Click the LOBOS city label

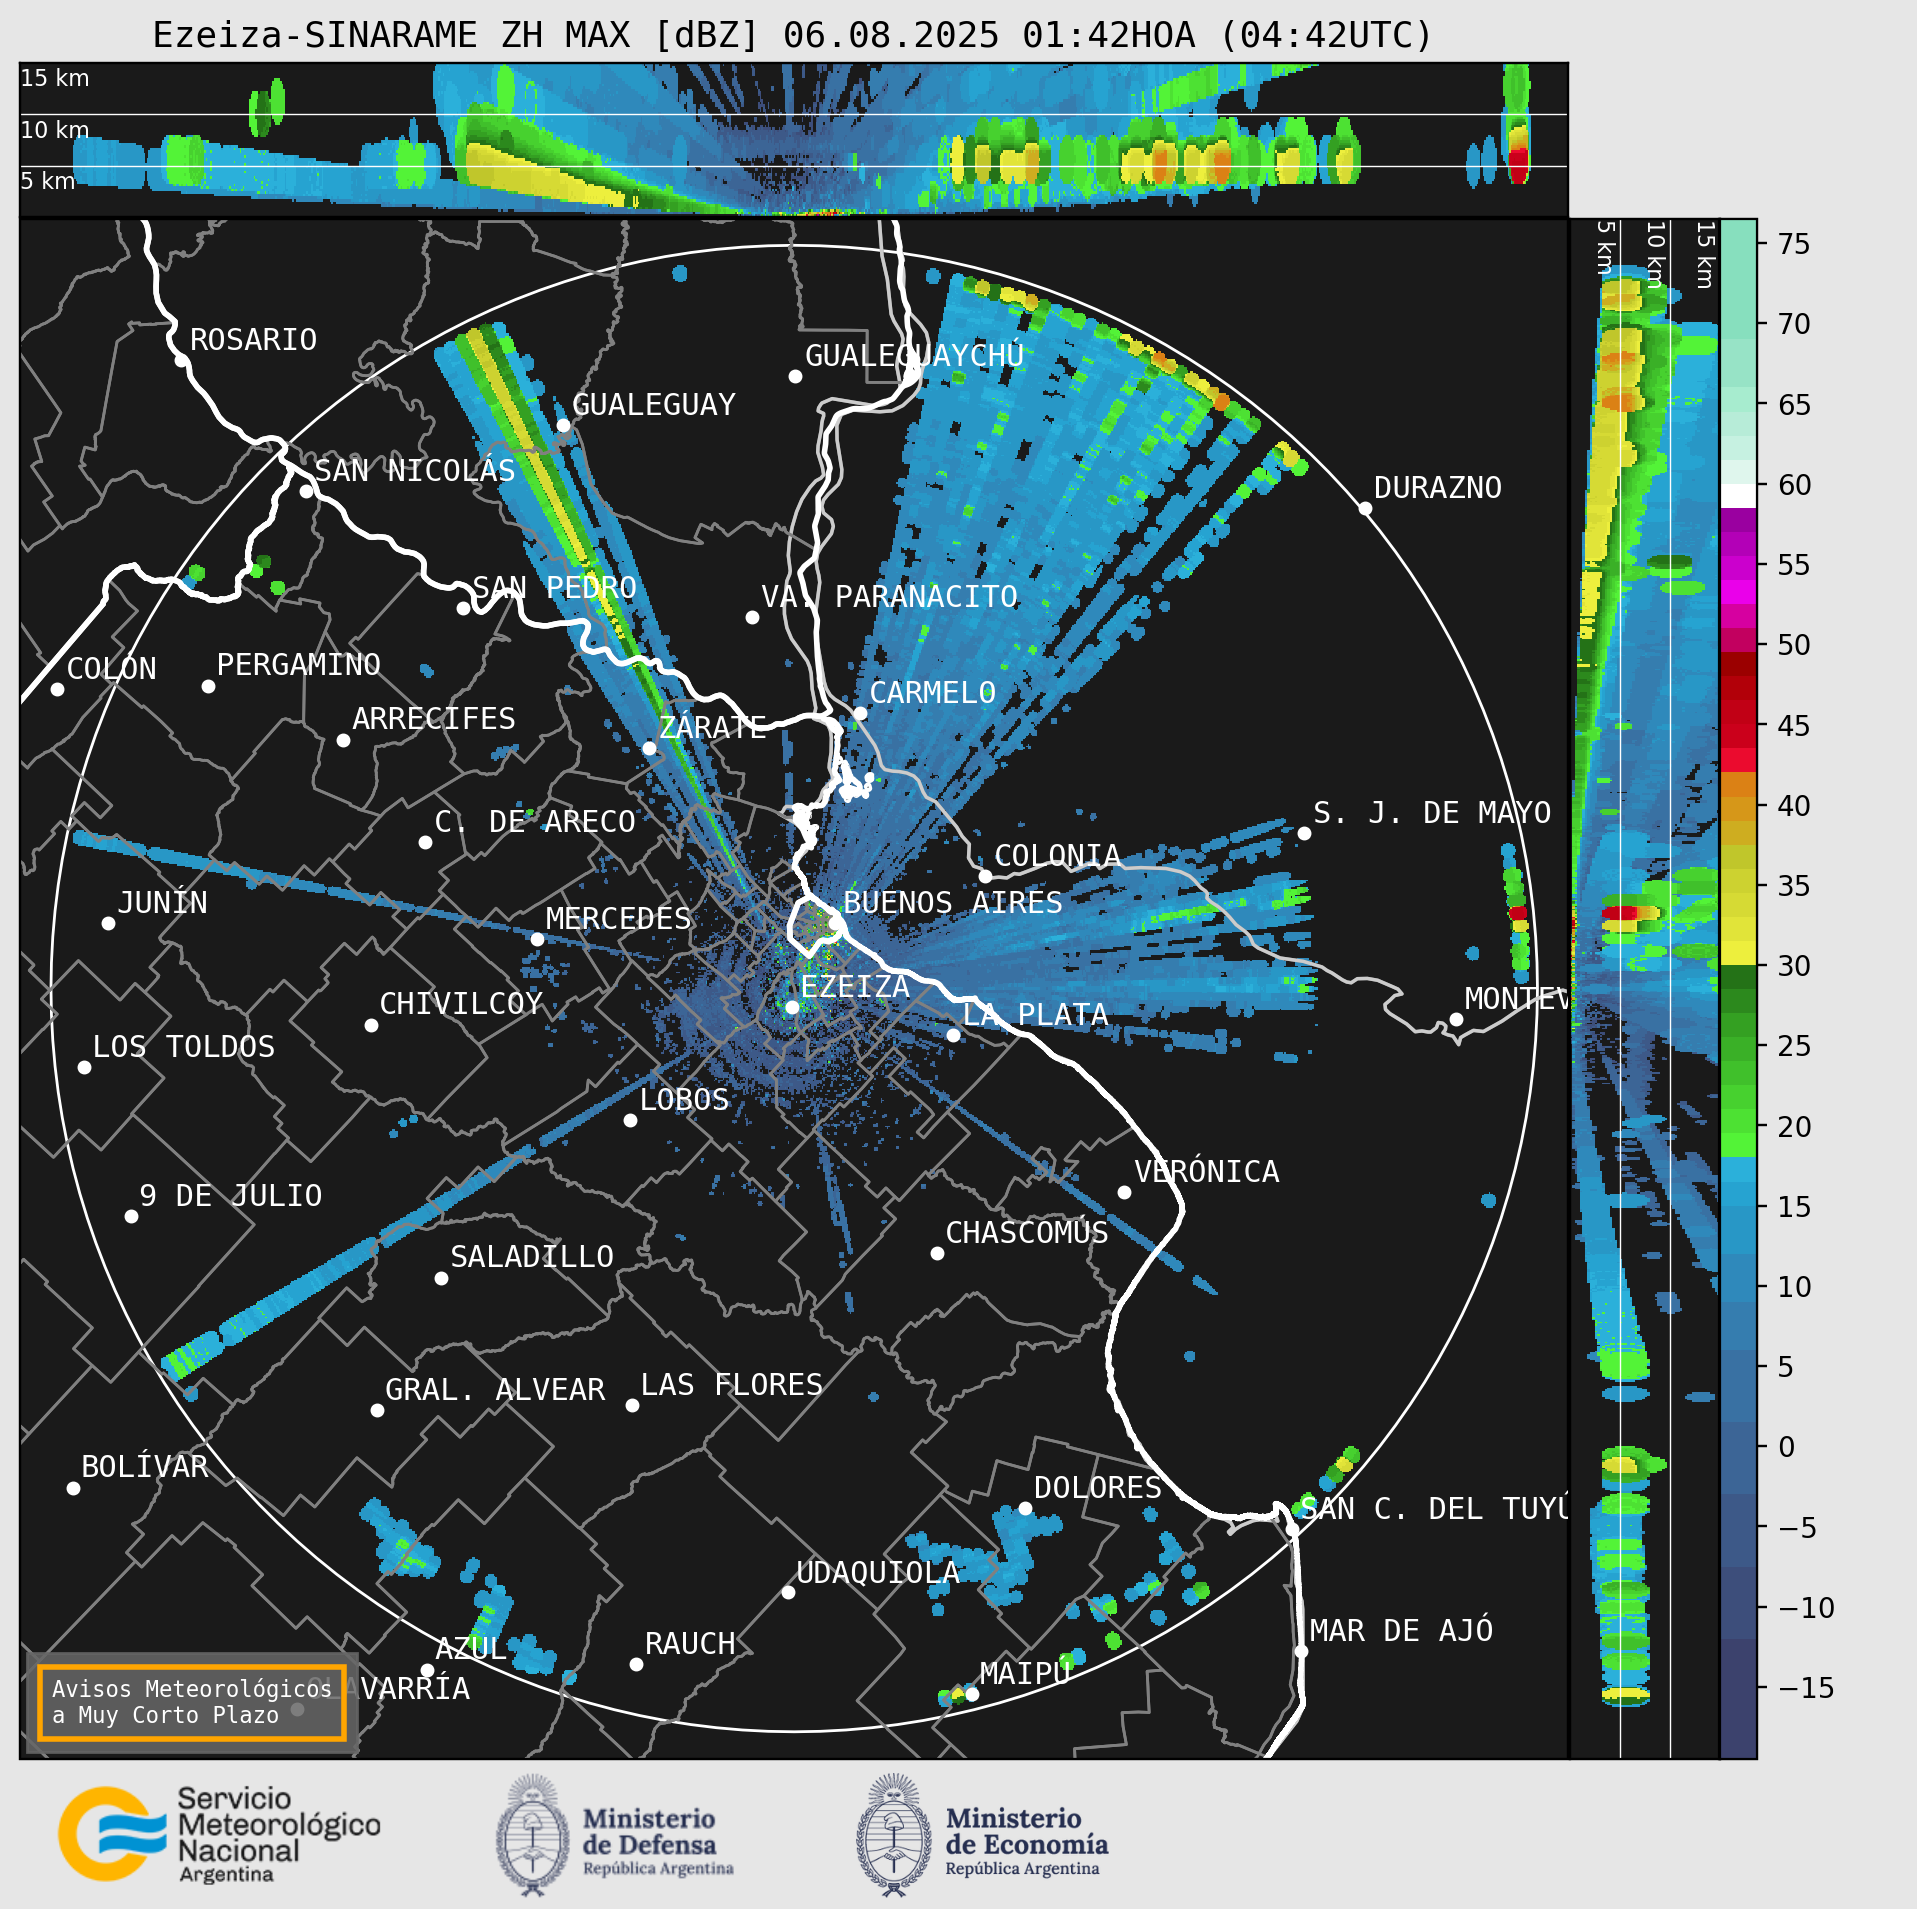tap(685, 1100)
